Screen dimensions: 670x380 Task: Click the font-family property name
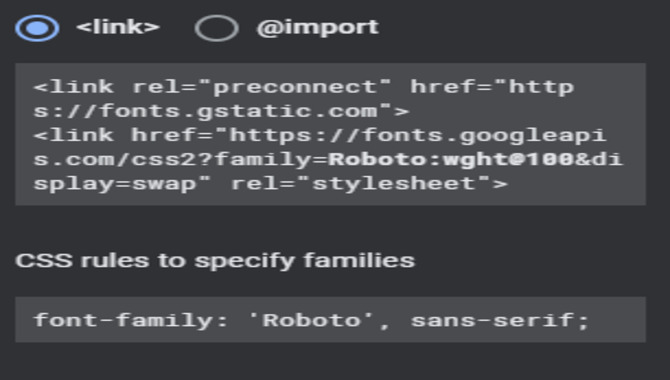123,321
